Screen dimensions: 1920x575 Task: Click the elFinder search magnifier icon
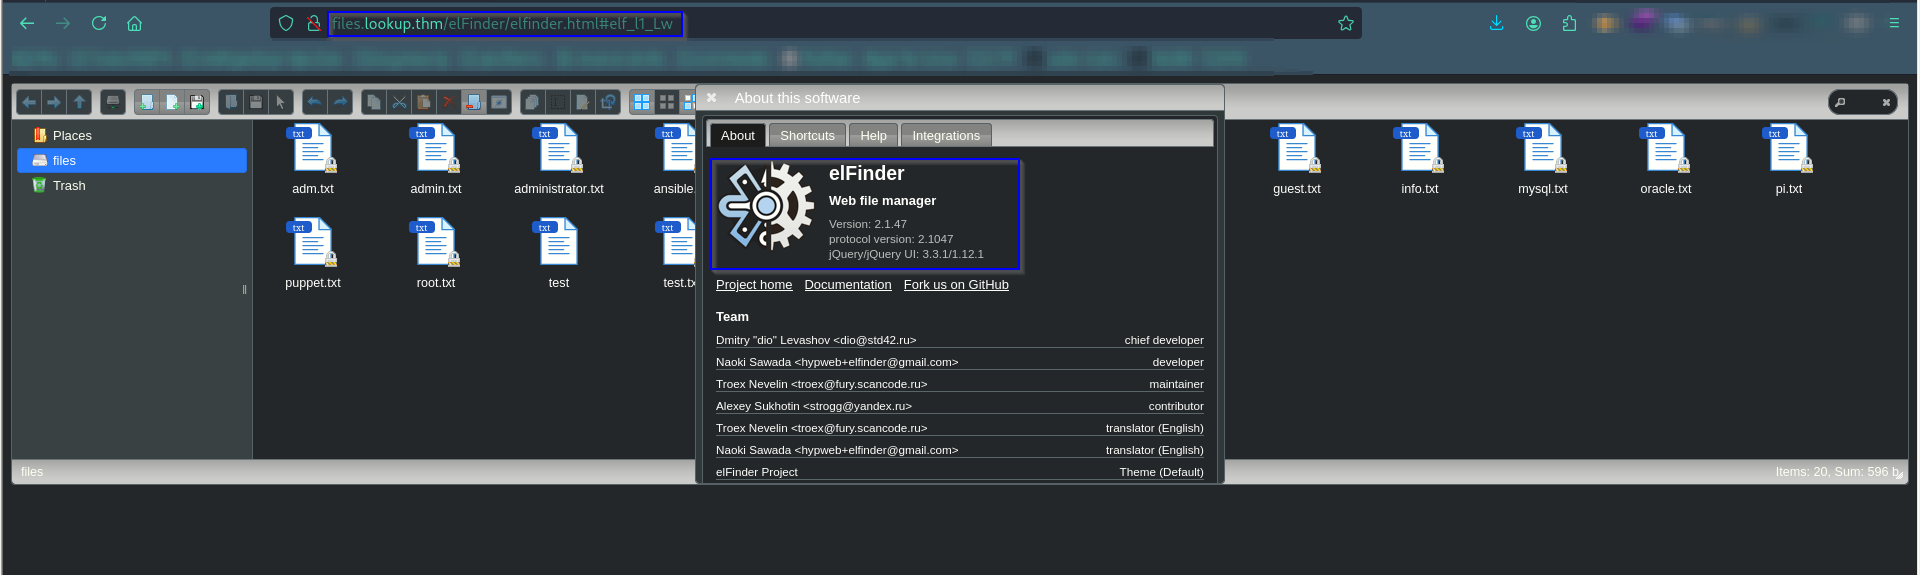click(x=1840, y=102)
